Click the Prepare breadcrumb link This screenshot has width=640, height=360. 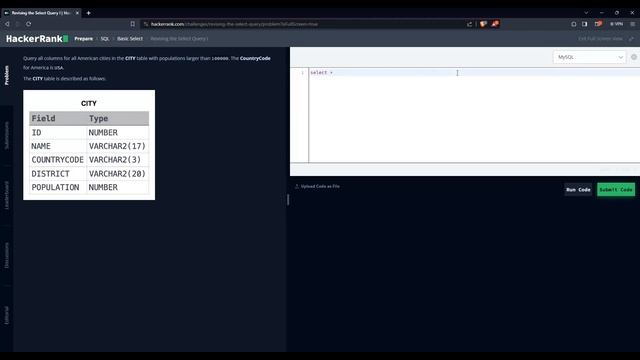[x=84, y=39]
